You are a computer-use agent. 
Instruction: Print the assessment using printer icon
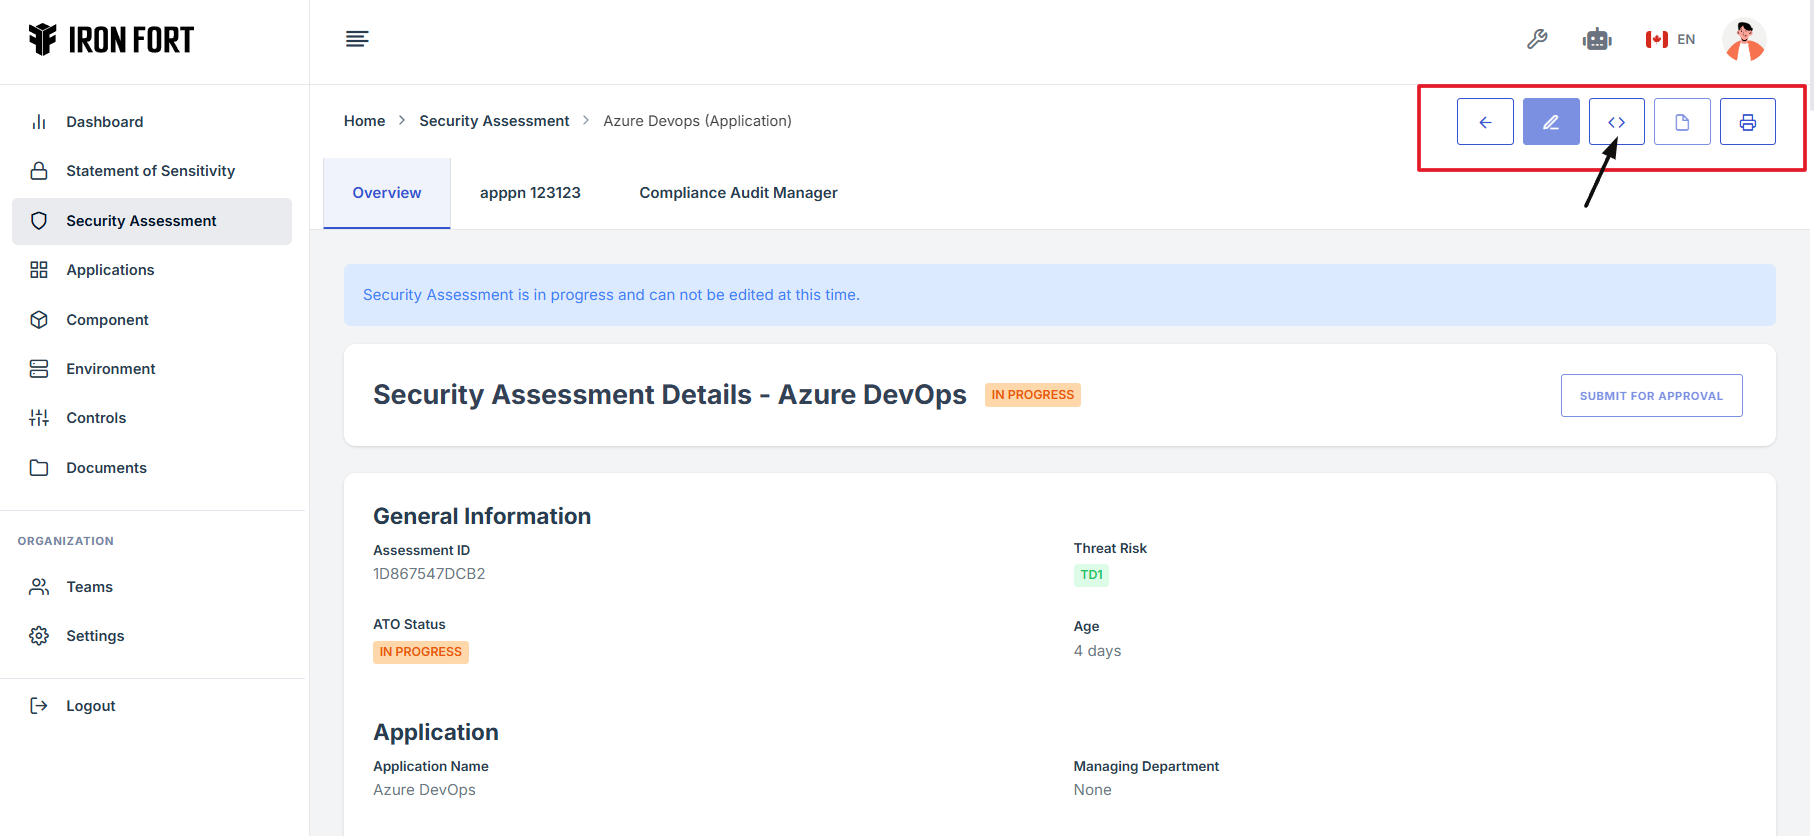[x=1747, y=122]
